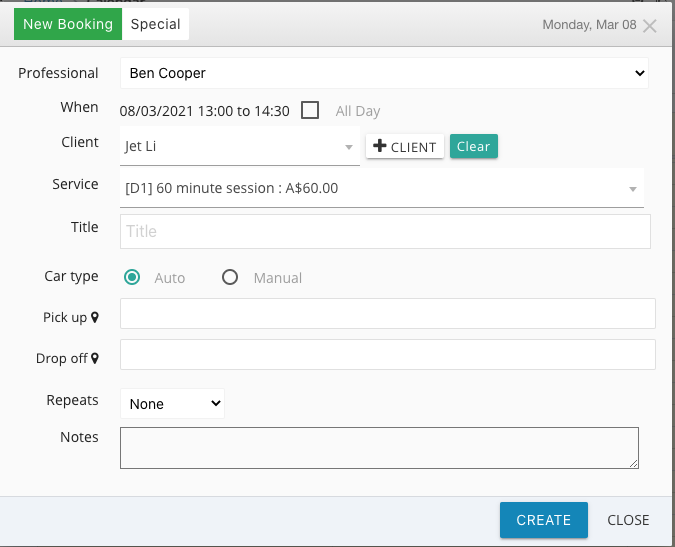The height and width of the screenshot is (547, 675).
Task: Open the Professional dropdown showing Ben Cooper
Action: (x=384, y=73)
